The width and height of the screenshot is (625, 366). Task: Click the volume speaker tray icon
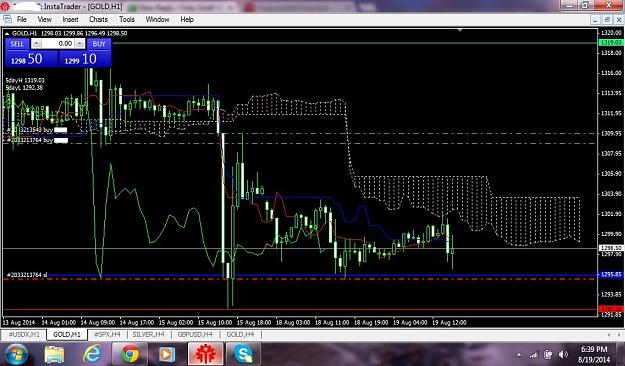pos(563,354)
